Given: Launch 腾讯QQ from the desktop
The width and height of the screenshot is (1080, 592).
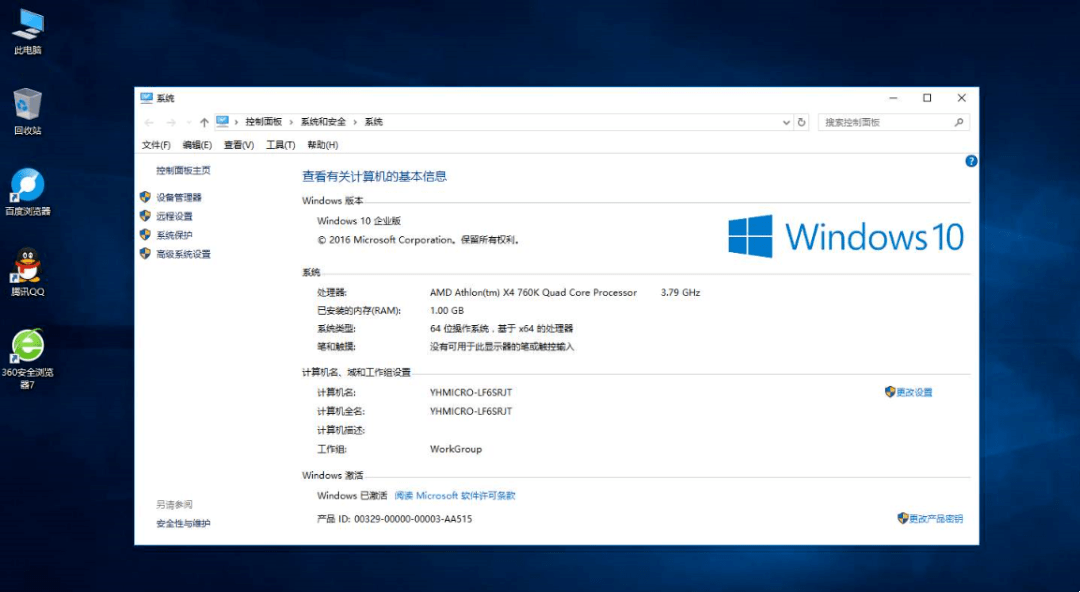Looking at the screenshot, I should pos(27,269).
